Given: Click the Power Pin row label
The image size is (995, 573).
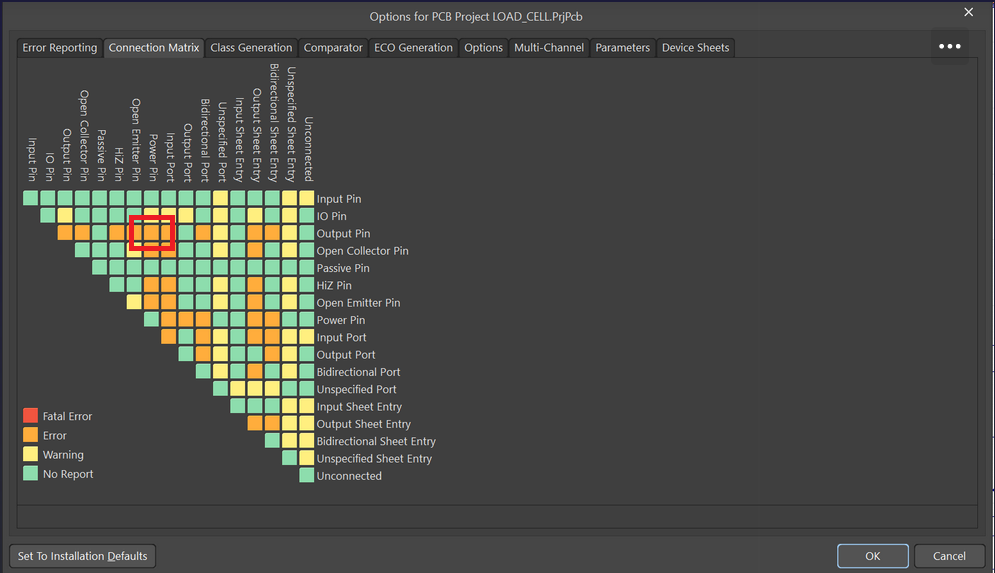Looking at the screenshot, I should (341, 320).
